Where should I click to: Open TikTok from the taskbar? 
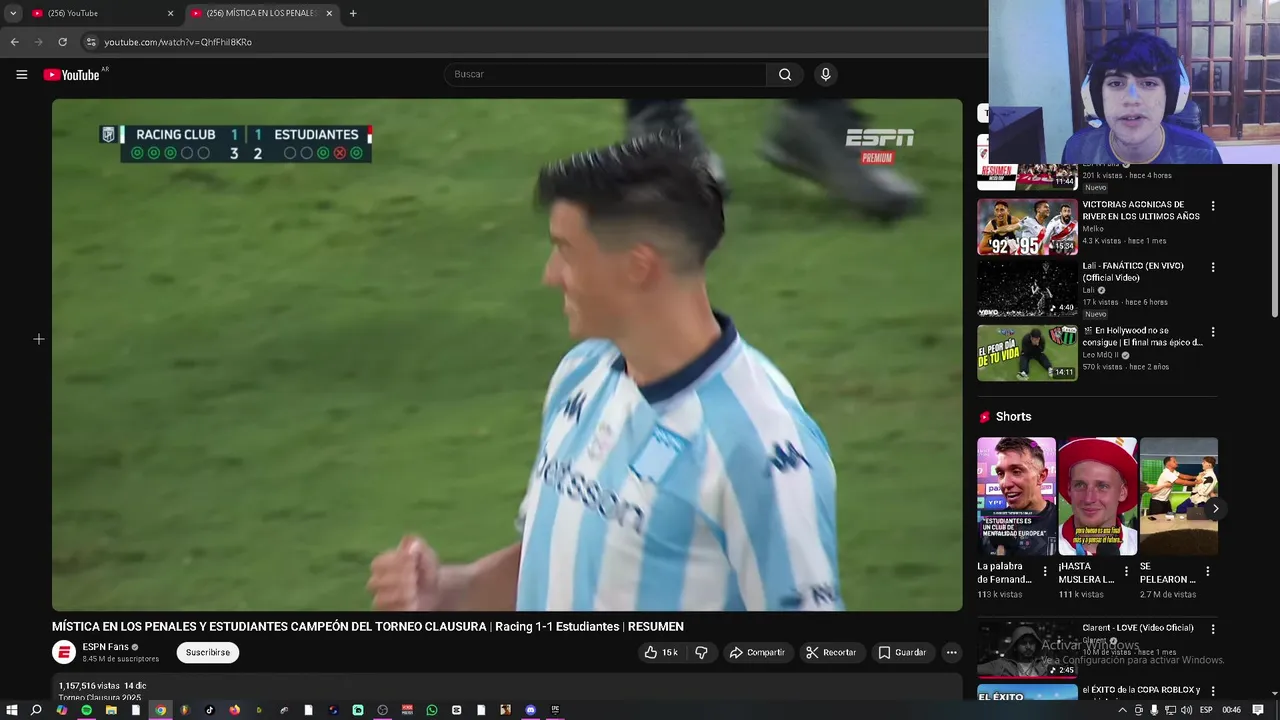point(210,710)
